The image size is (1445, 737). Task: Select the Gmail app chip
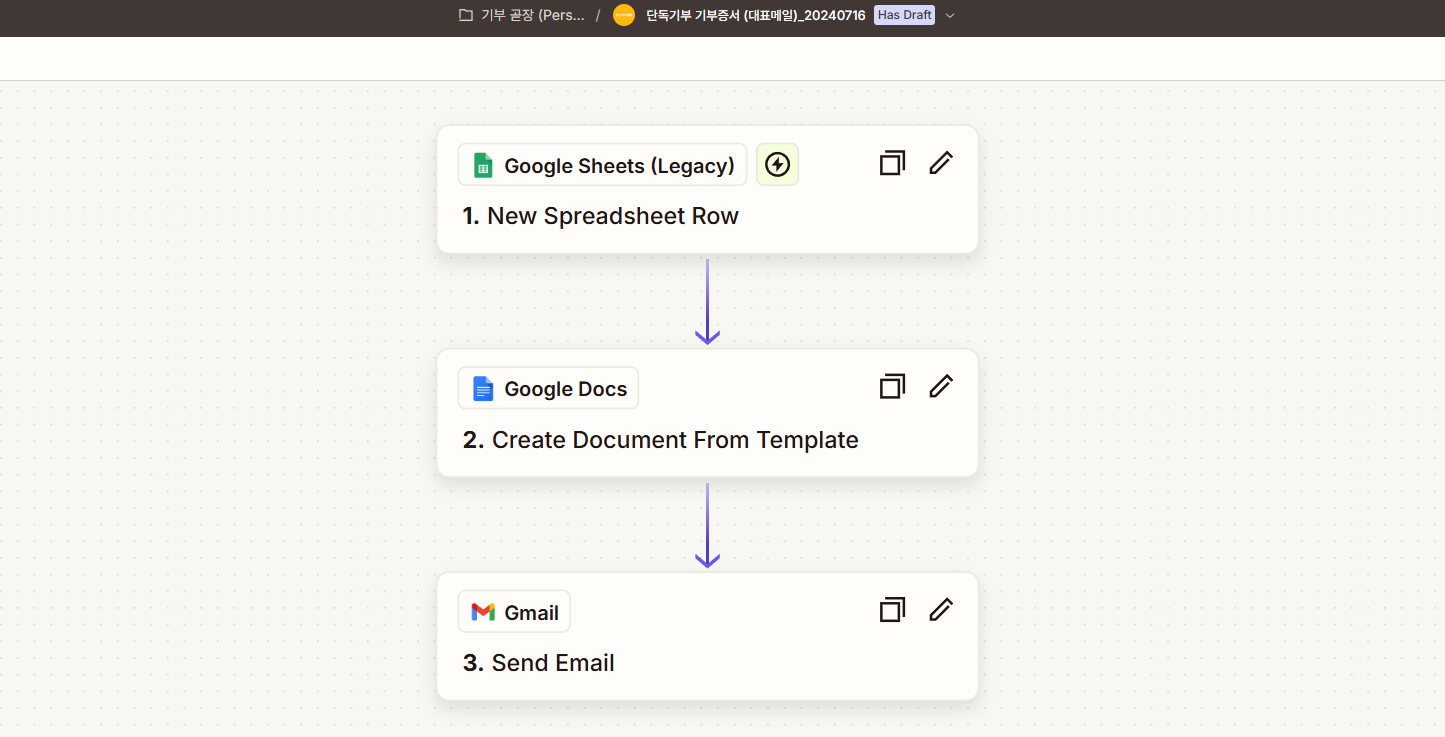(514, 612)
